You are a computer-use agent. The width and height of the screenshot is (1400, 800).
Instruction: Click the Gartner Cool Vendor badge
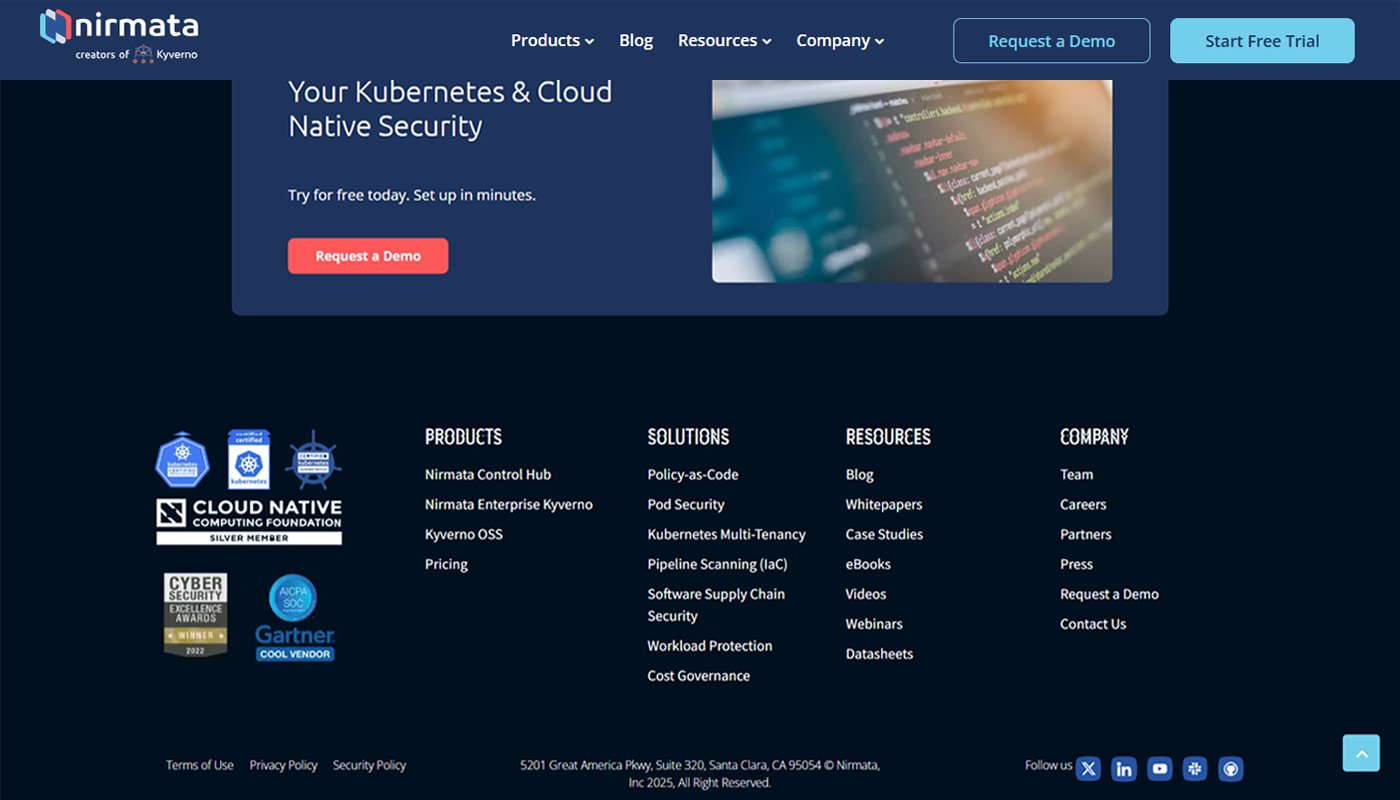click(x=294, y=643)
